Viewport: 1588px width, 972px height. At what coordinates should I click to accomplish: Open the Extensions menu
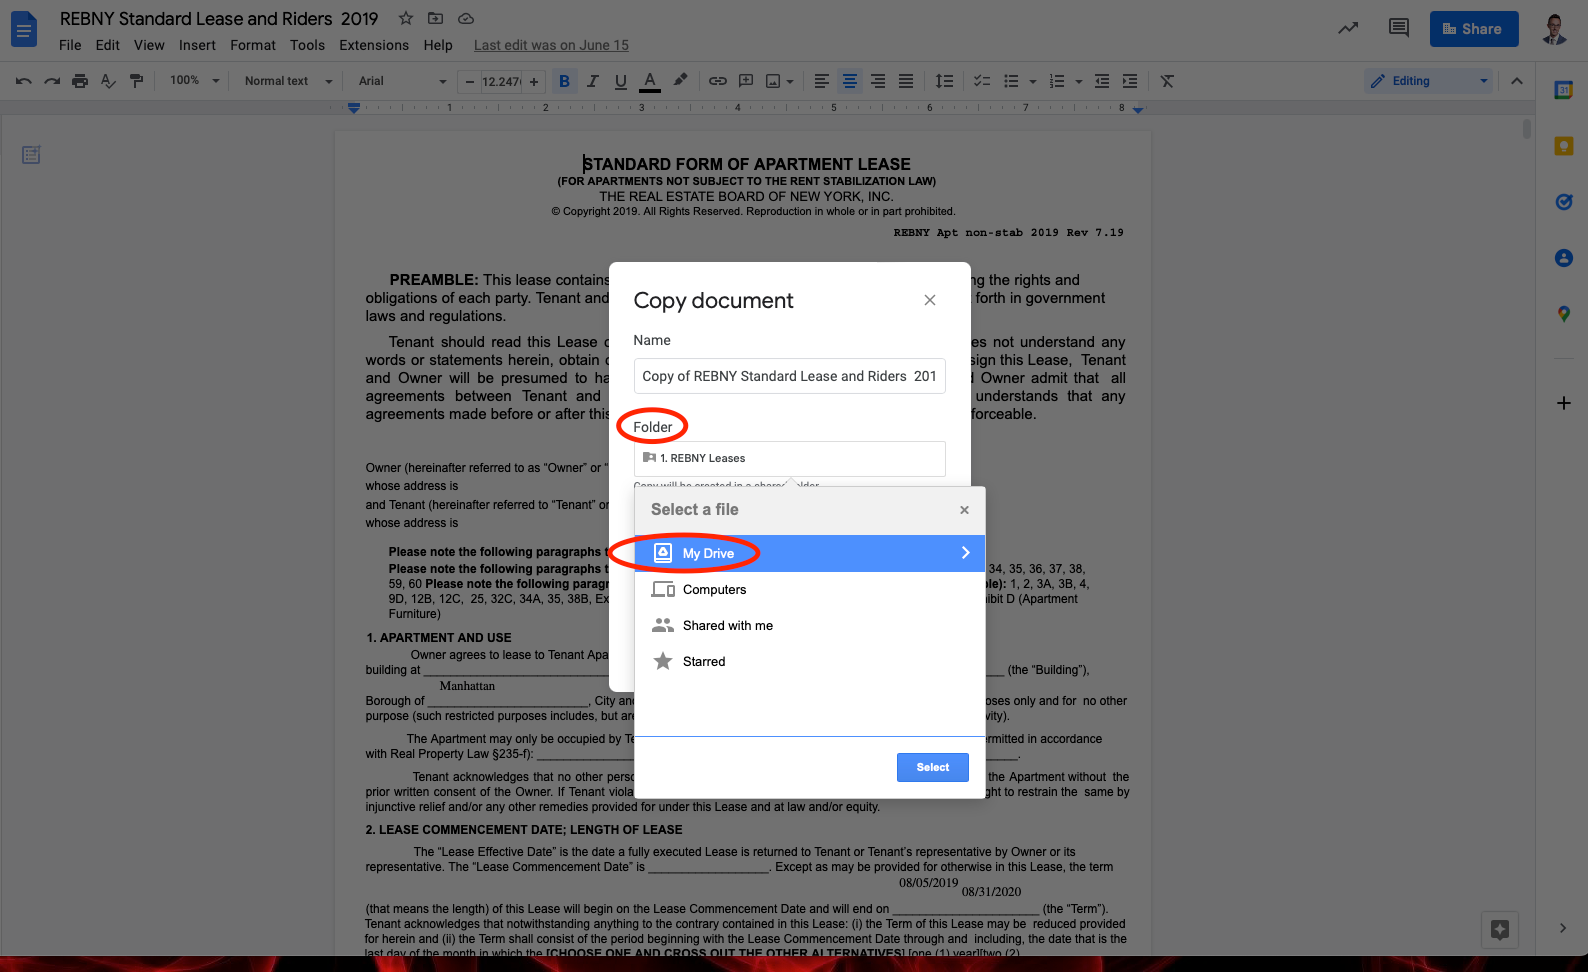[374, 45]
